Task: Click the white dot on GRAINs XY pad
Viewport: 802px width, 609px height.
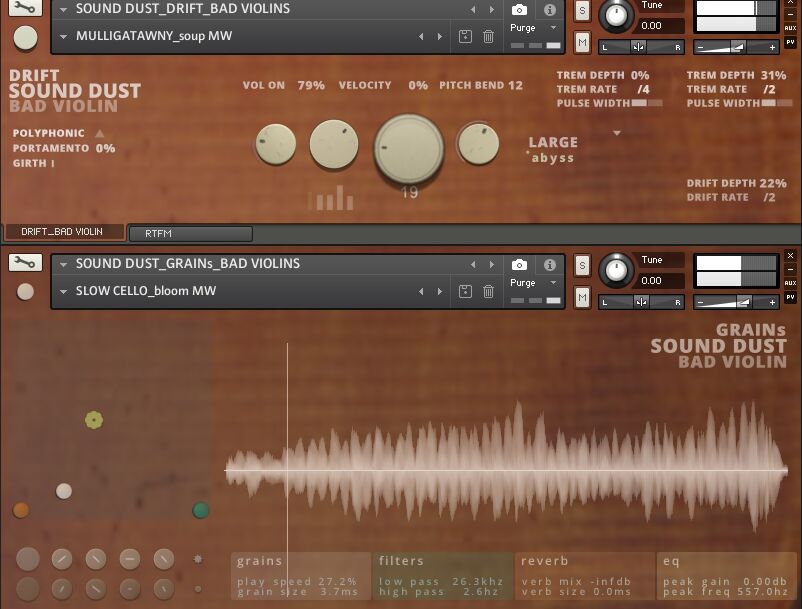Action: point(64,491)
